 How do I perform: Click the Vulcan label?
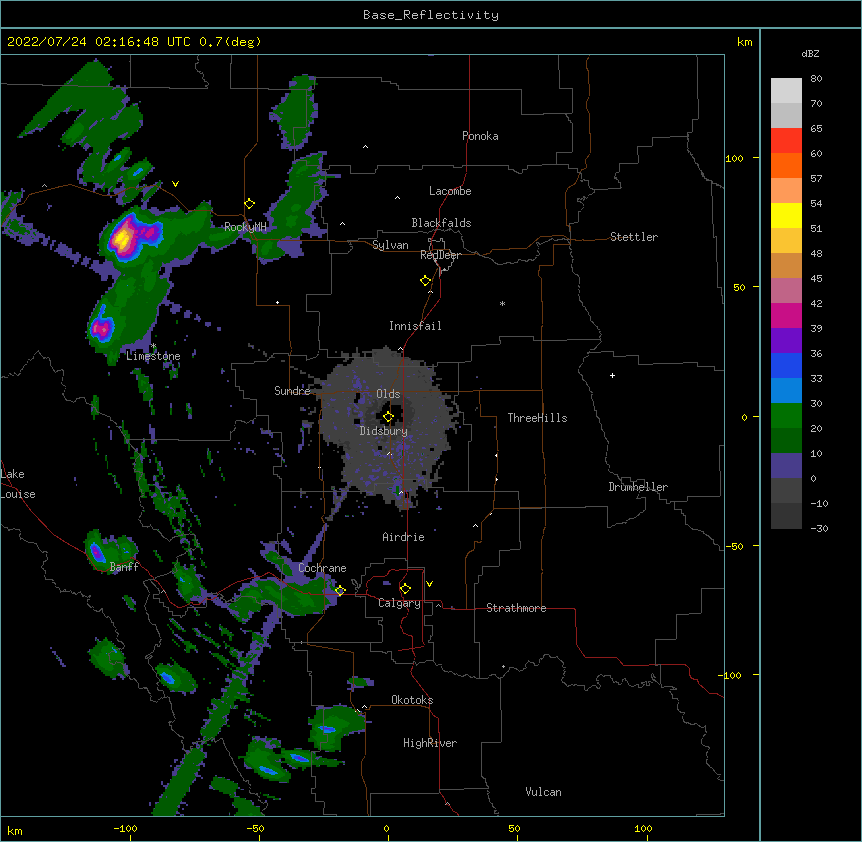(x=543, y=792)
